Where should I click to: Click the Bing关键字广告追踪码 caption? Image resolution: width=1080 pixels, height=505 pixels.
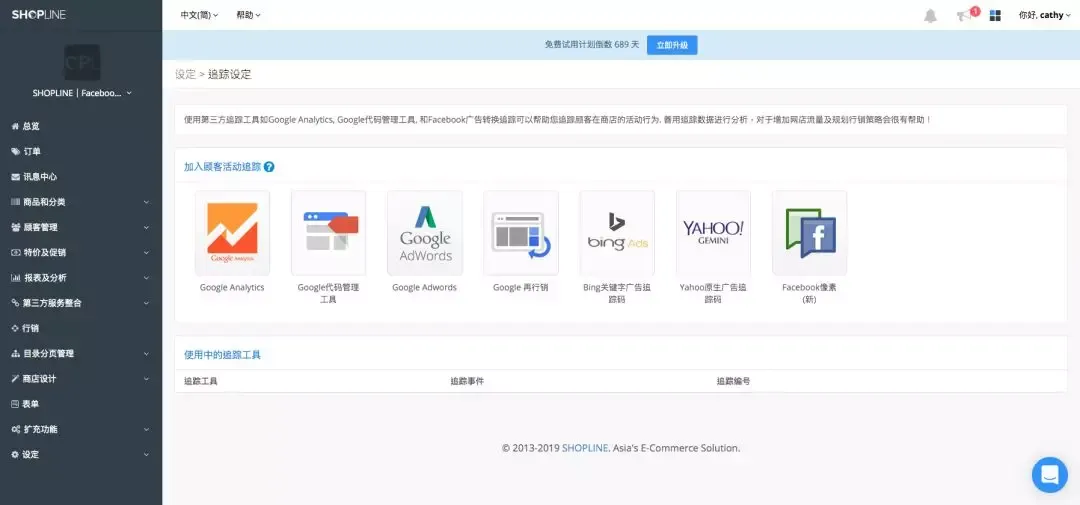point(617,293)
